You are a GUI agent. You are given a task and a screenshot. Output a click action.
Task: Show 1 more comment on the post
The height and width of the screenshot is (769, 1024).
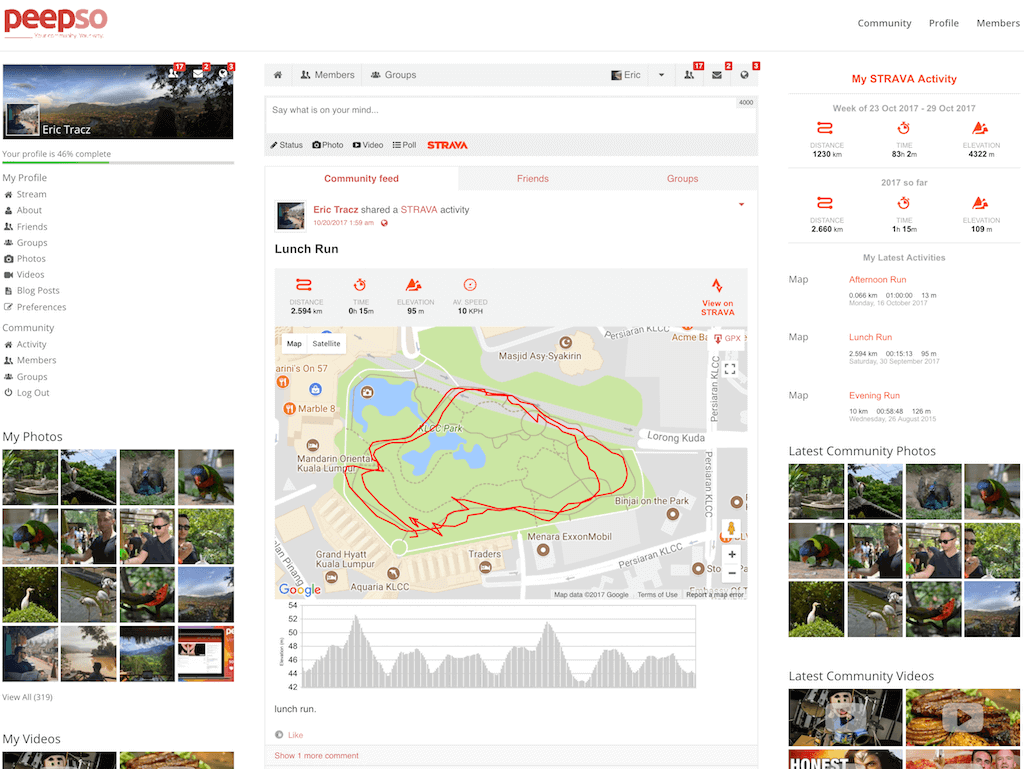point(316,756)
